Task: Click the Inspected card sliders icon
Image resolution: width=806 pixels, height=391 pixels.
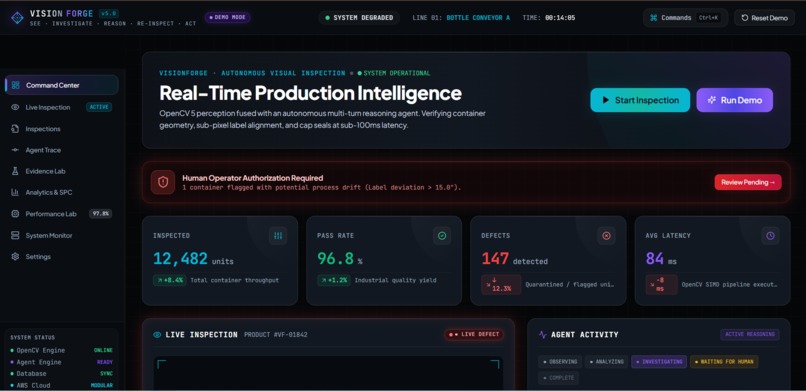Action: 278,236
